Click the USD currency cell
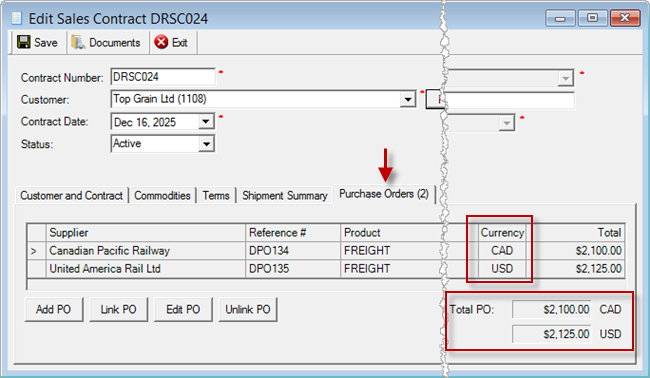This screenshot has height=378, width=650. 502,269
